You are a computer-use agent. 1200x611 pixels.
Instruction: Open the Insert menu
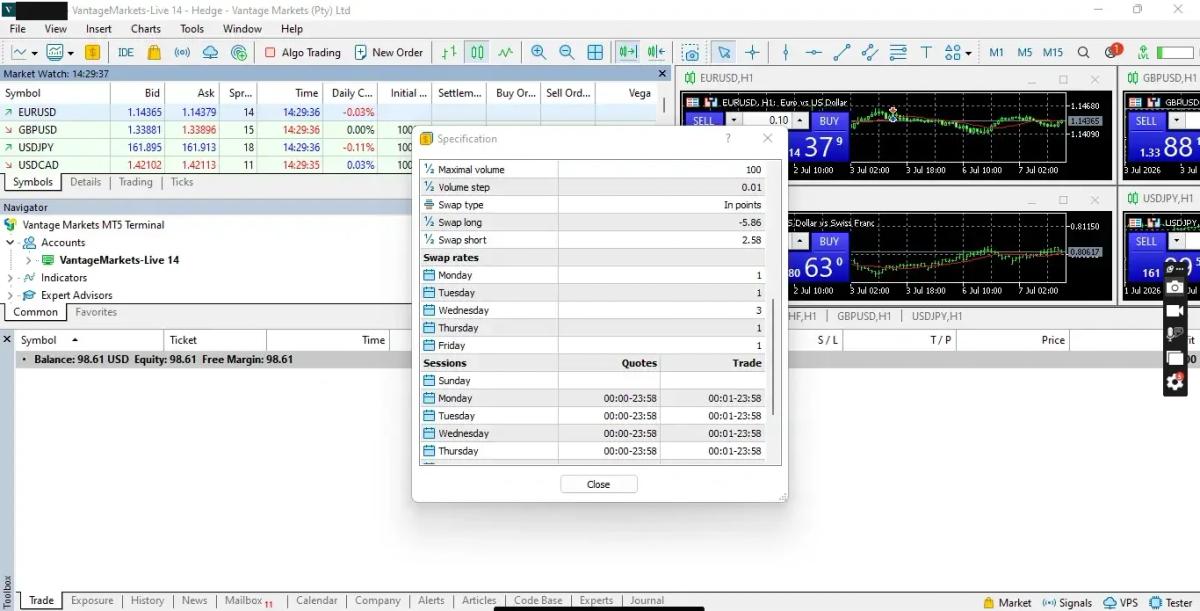(x=99, y=29)
